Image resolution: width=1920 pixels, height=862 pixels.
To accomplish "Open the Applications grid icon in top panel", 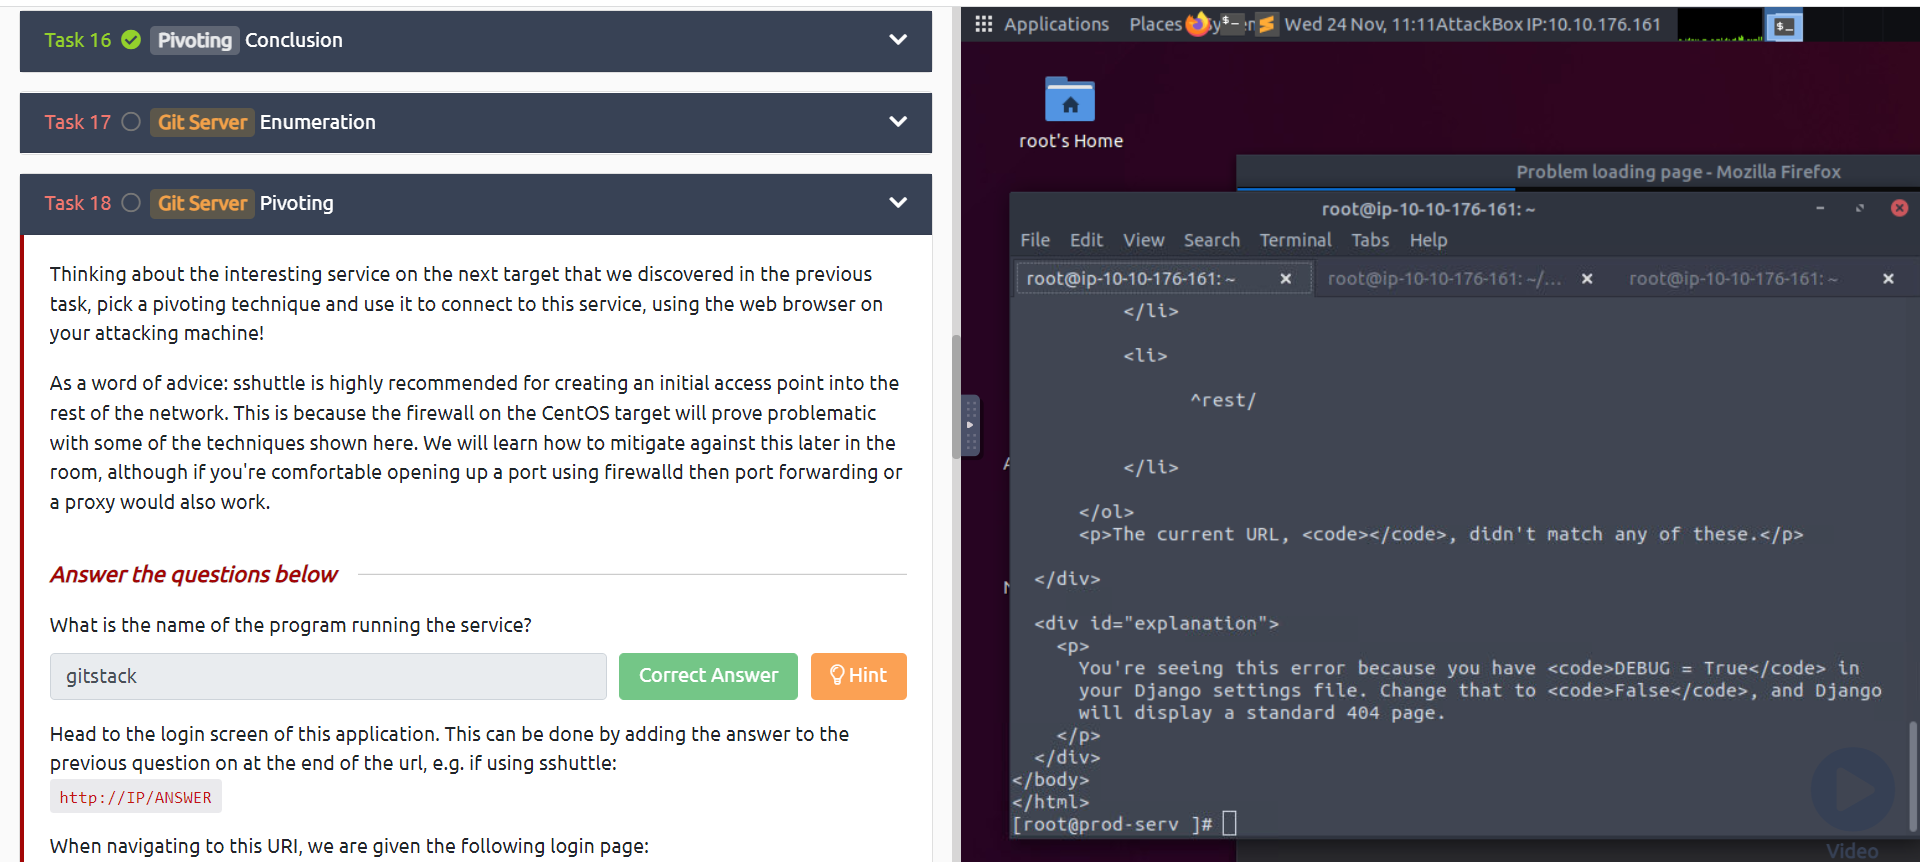I will [x=983, y=24].
